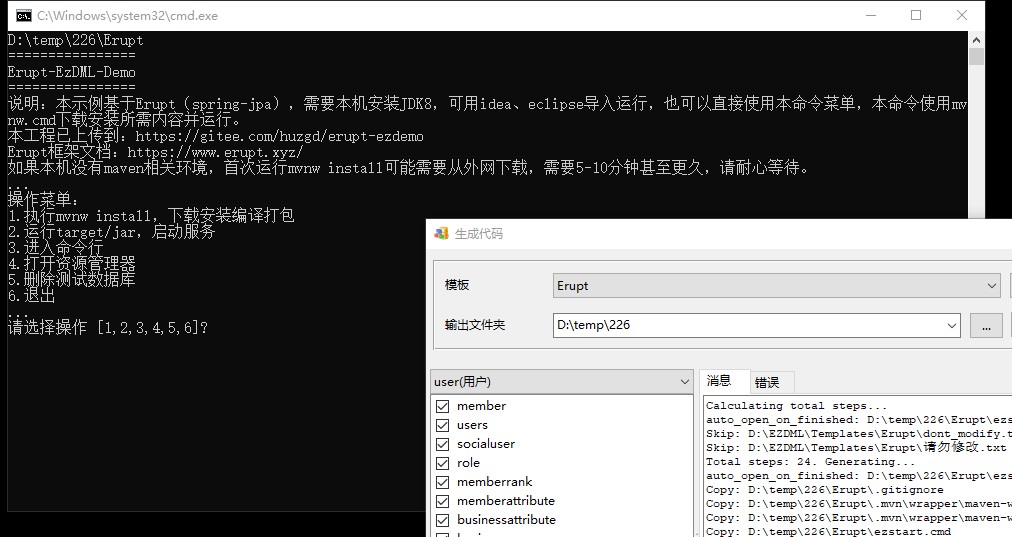This screenshot has height=537, width=1012.
Task: Click the cmd window scrollbar up arrow
Action: [x=977, y=40]
